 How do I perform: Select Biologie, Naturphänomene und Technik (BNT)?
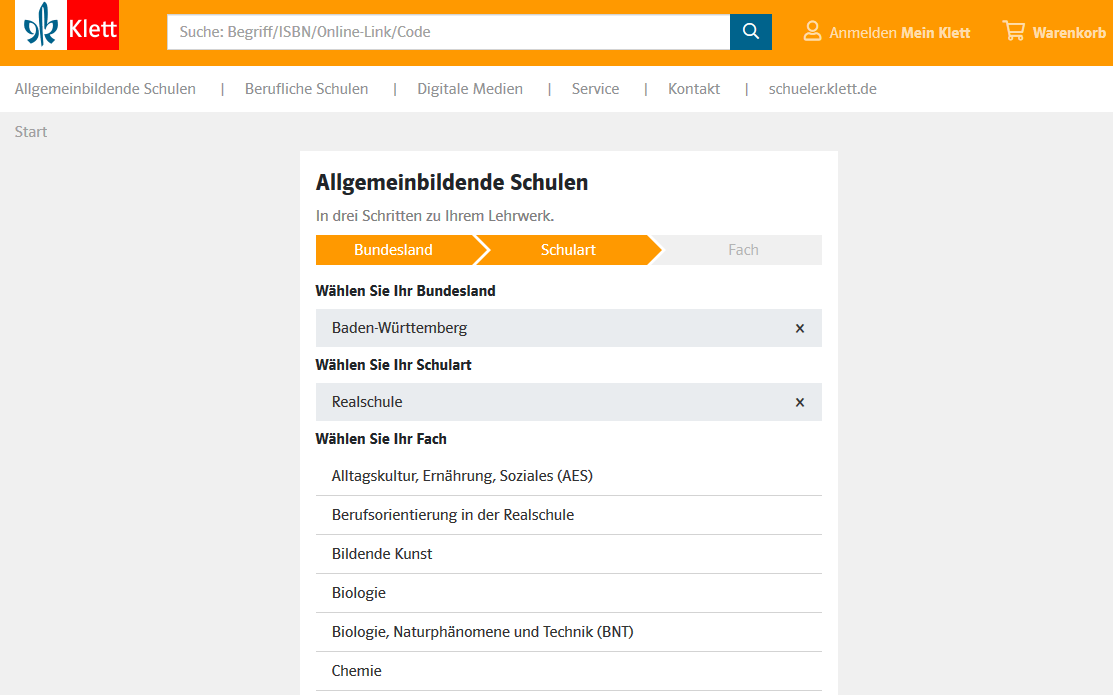482,632
